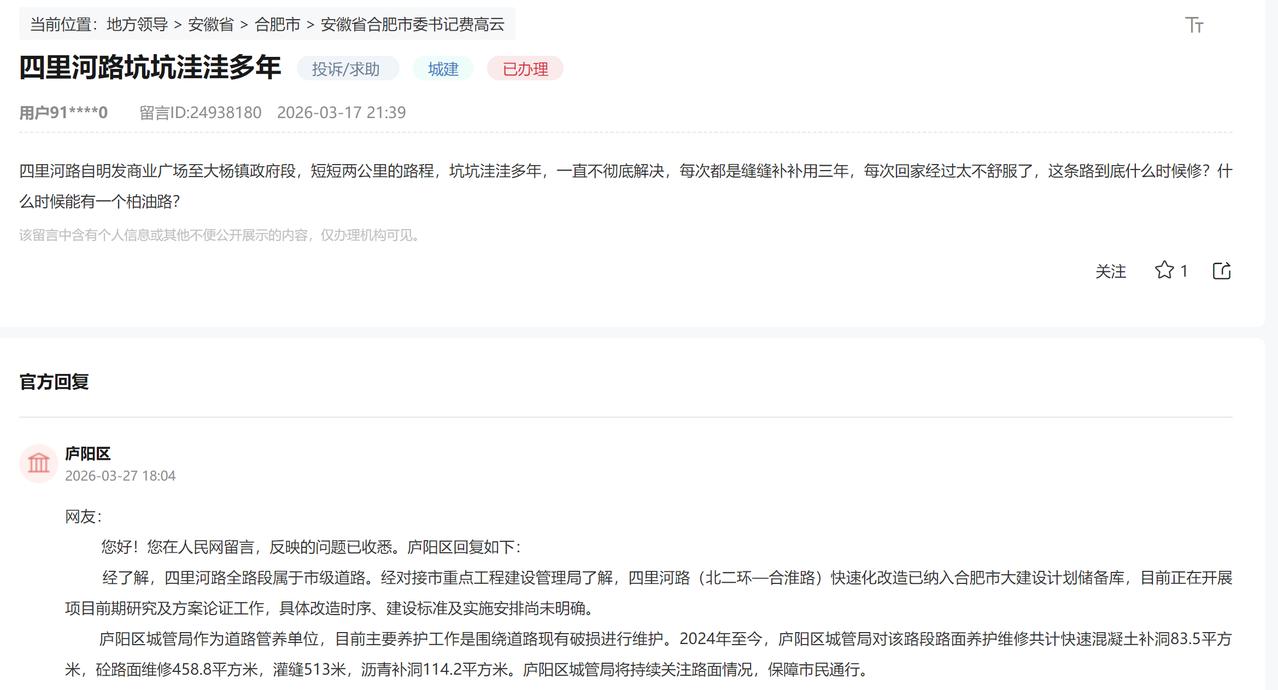1278x690 pixels.
Task: Star this message using the star icon
Action: tap(1163, 270)
